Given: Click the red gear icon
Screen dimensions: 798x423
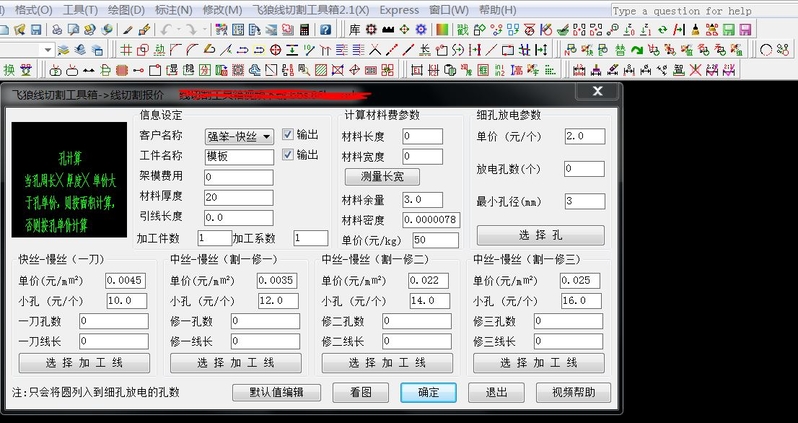Looking at the screenshot, I should 371,30.
